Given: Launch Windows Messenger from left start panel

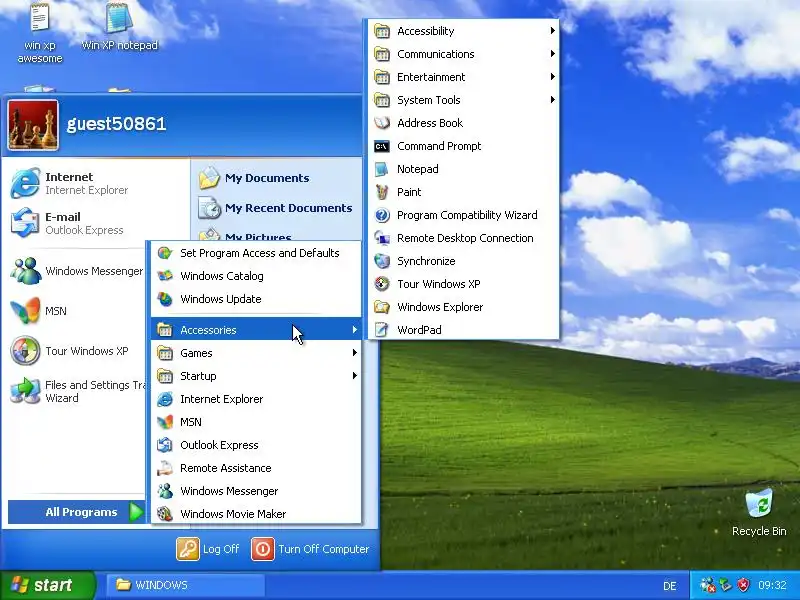Looking at the screenshot, I should click(x=77, y=271).
